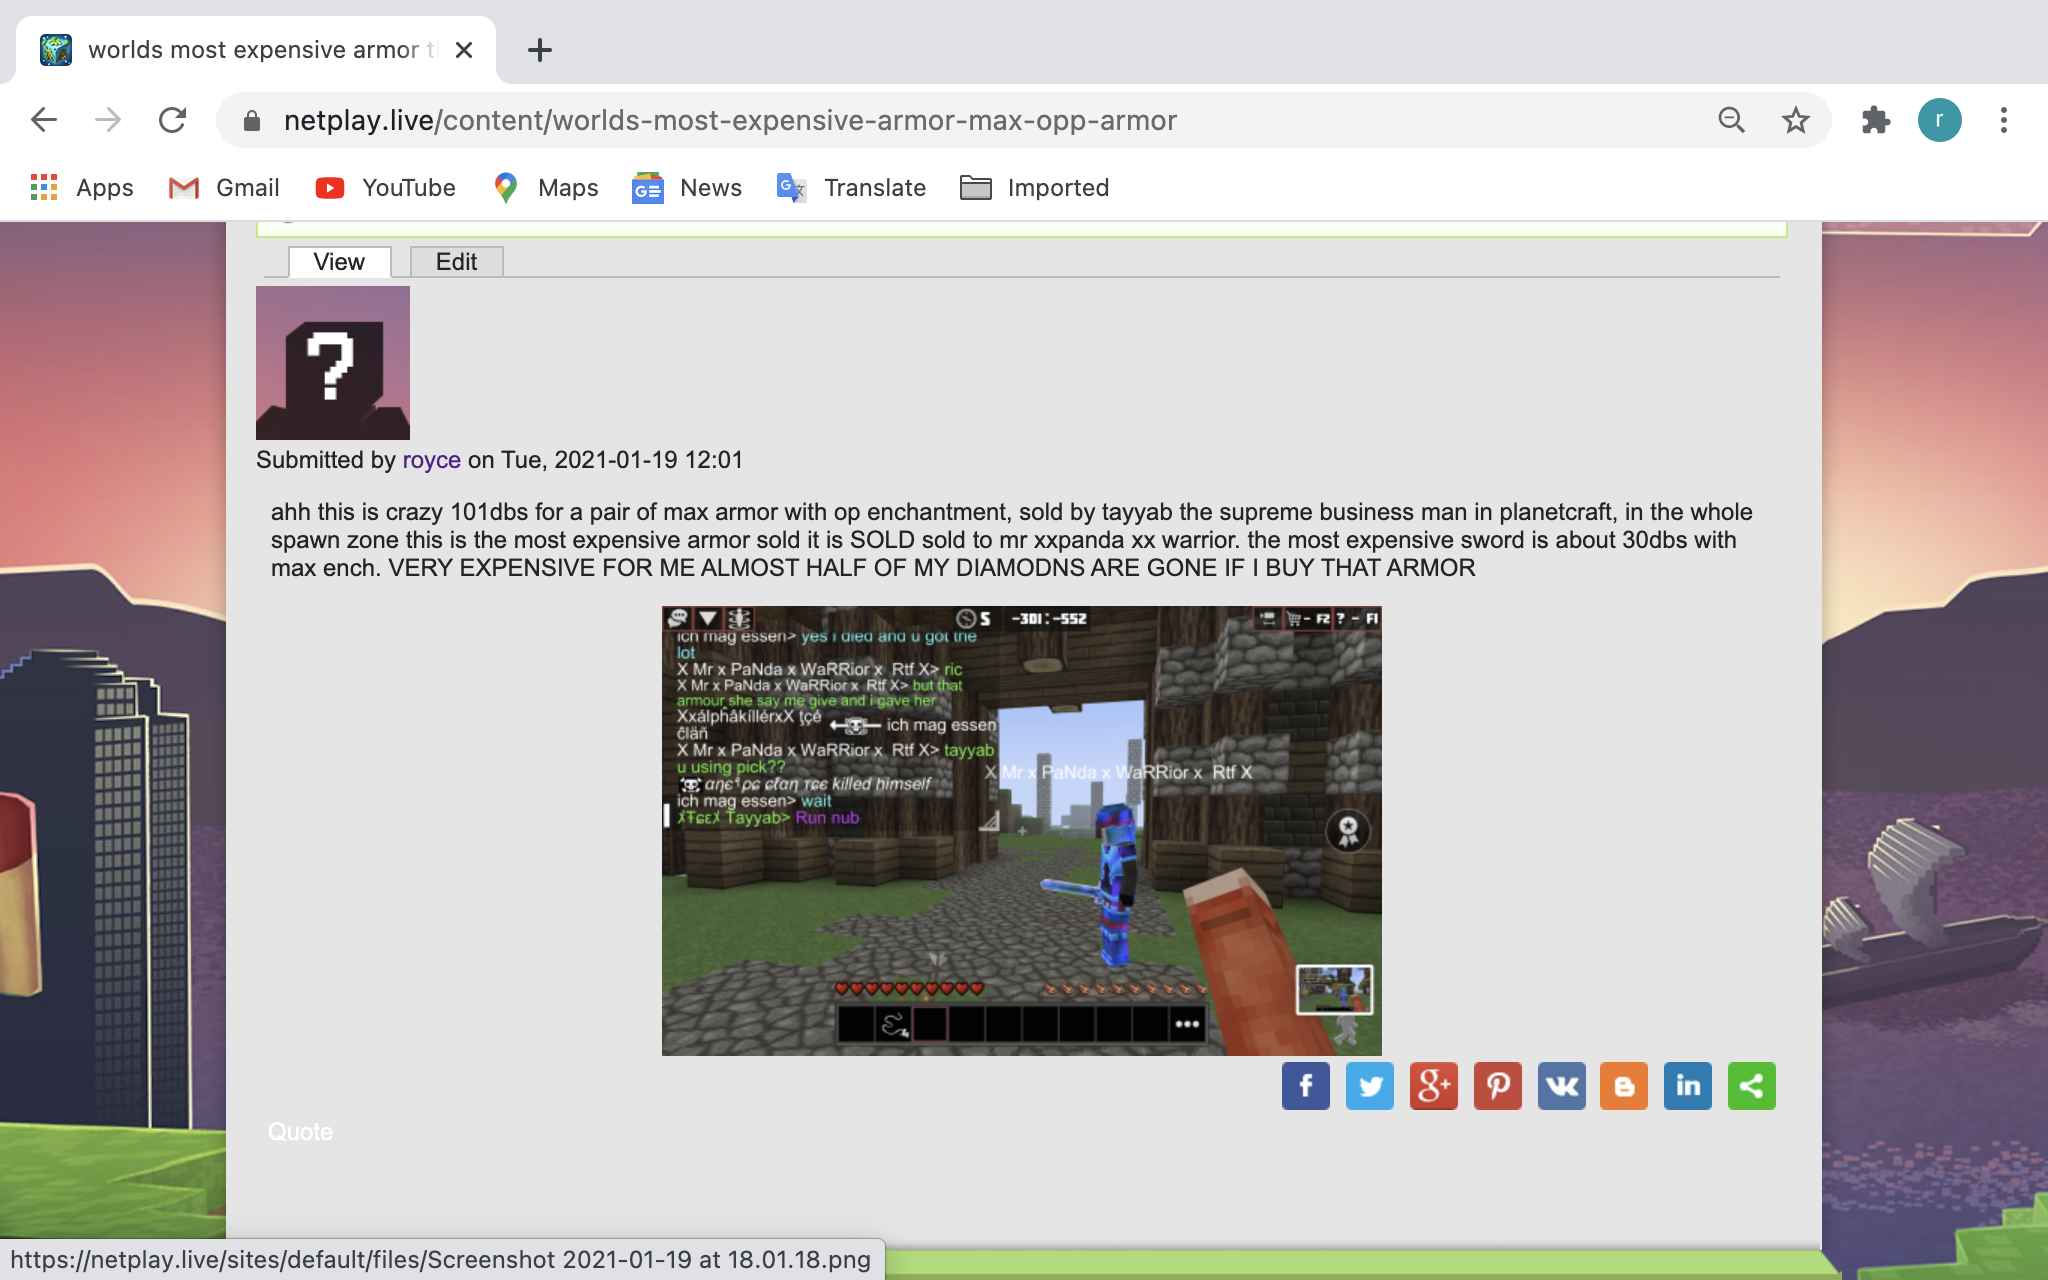The width and height of the screenshot is (2048, 1280).
Task: Click the Quote link
Action: 300,1132
